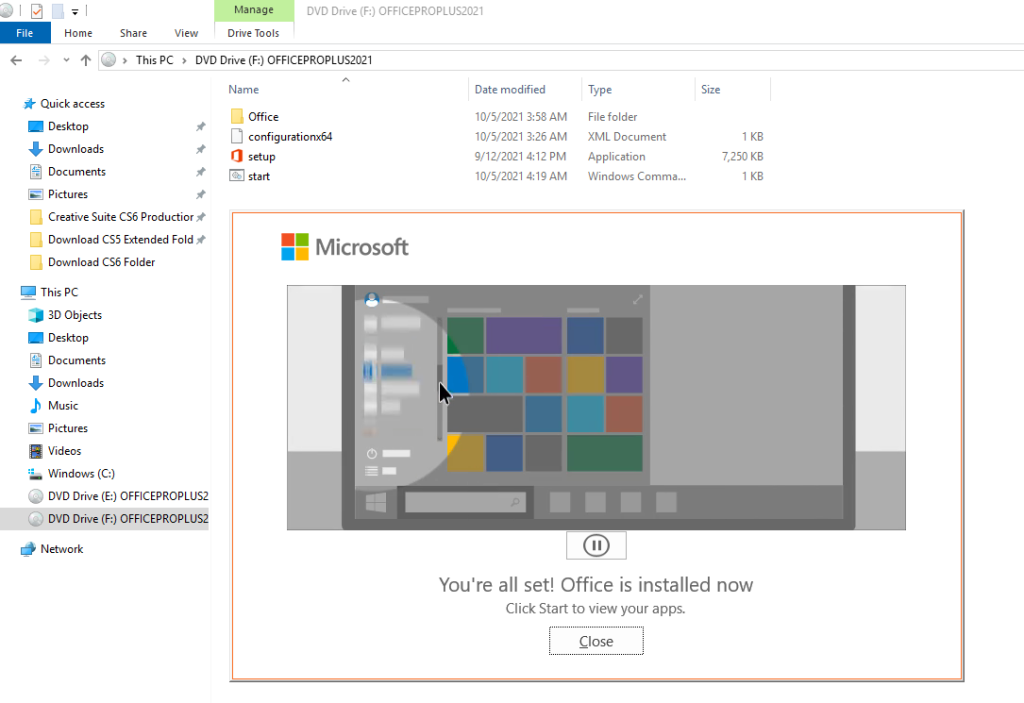Sort by Date modified column header
This screenshot has width=1024, height=703.
510,90
